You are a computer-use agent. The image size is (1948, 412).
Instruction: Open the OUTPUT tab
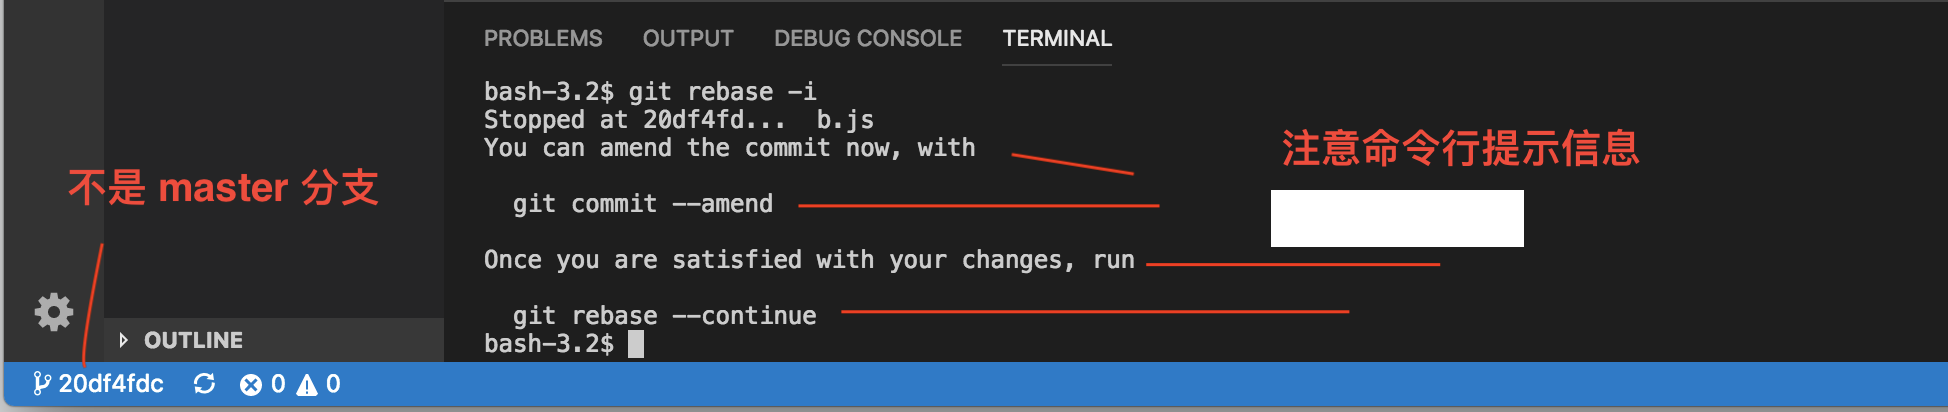(688, 38)
